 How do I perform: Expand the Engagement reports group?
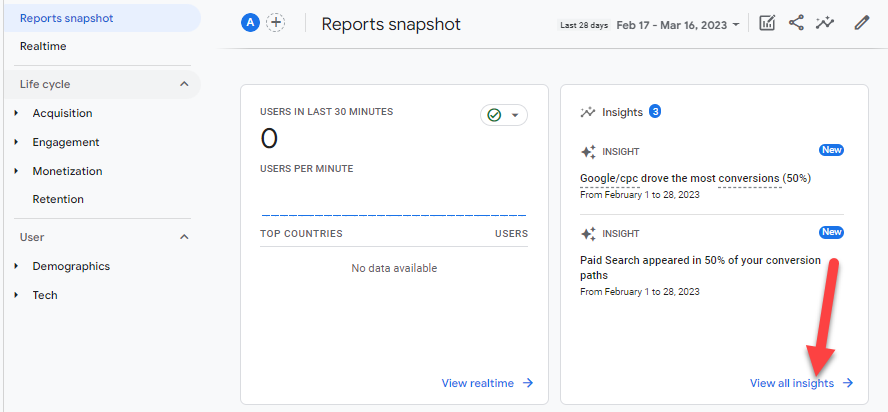click(65, 142)
